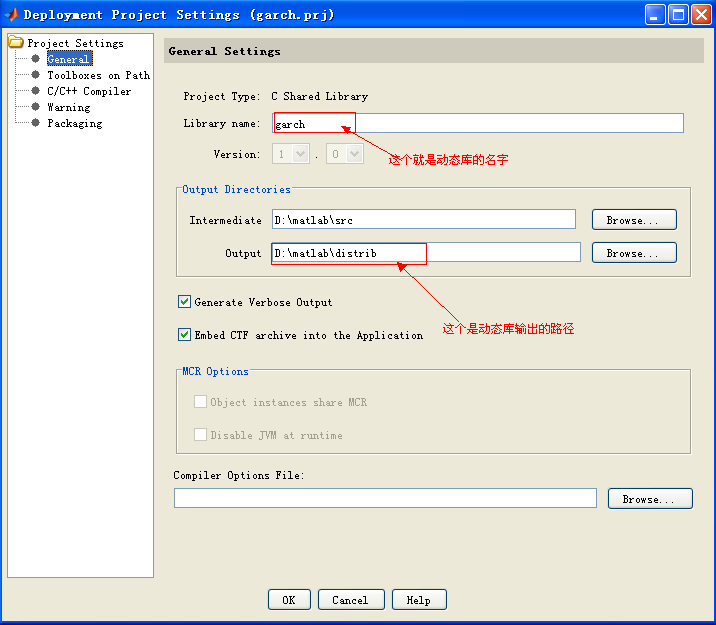Click the Project Settings folder icon
Screen dimensions: 716x625
click(x=16, y=43)
